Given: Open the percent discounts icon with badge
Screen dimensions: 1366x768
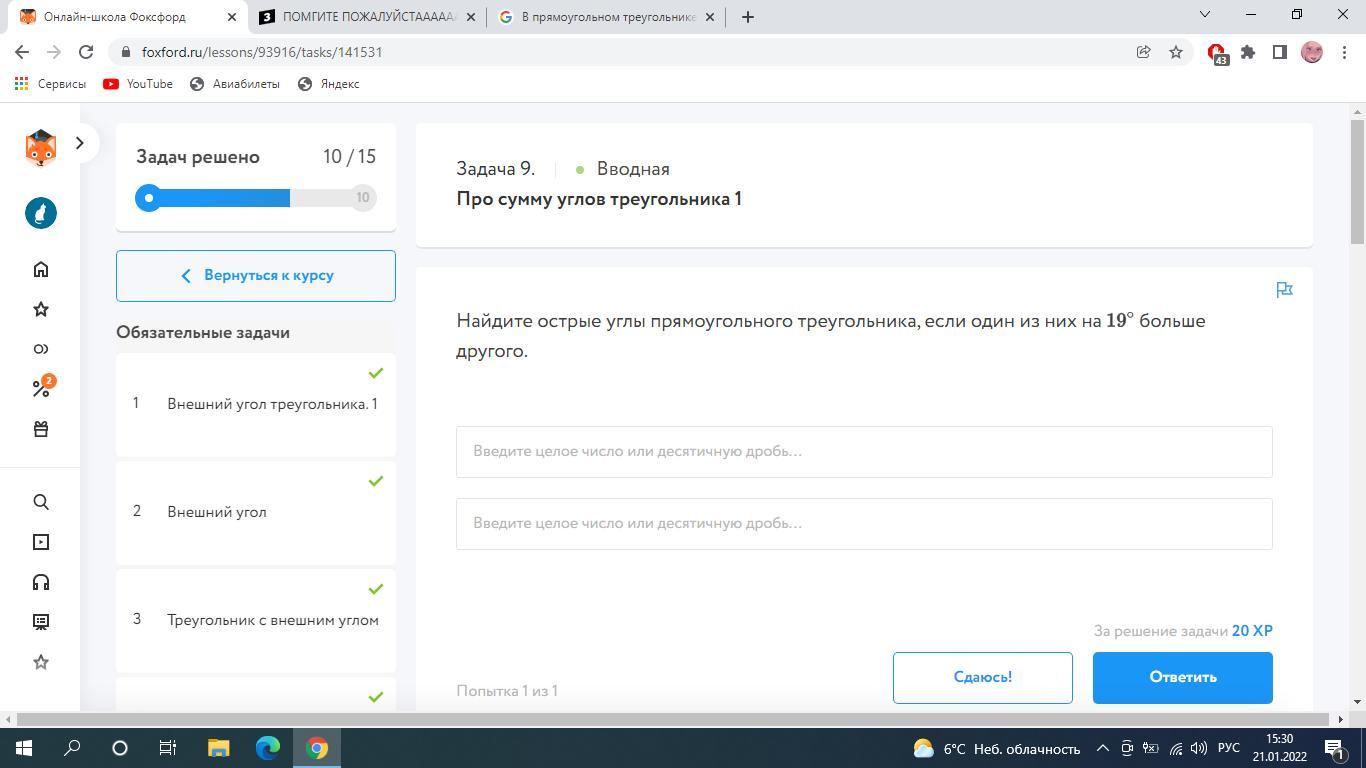Looking at the screenshot, I should (x=42, y=387).
